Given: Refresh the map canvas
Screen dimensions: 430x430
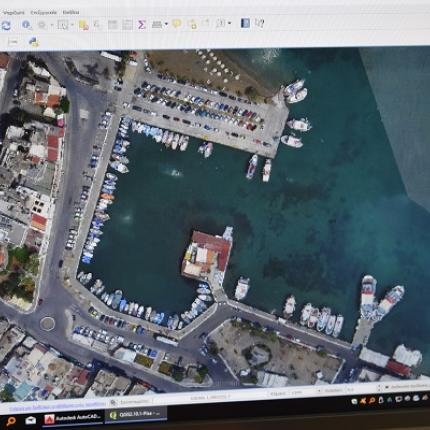Looking at the screenshot, I should [6, 25].
